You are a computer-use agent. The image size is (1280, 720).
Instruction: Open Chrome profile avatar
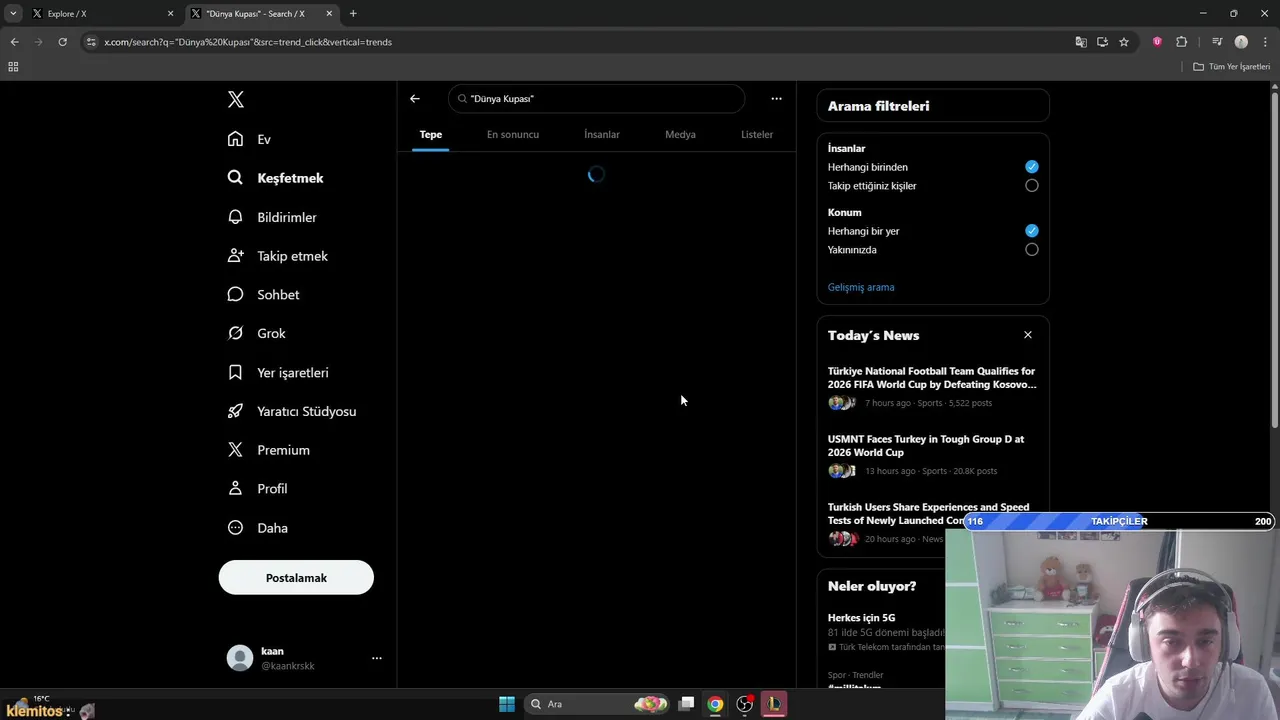pyautogui.click(x=1241, y=42)
